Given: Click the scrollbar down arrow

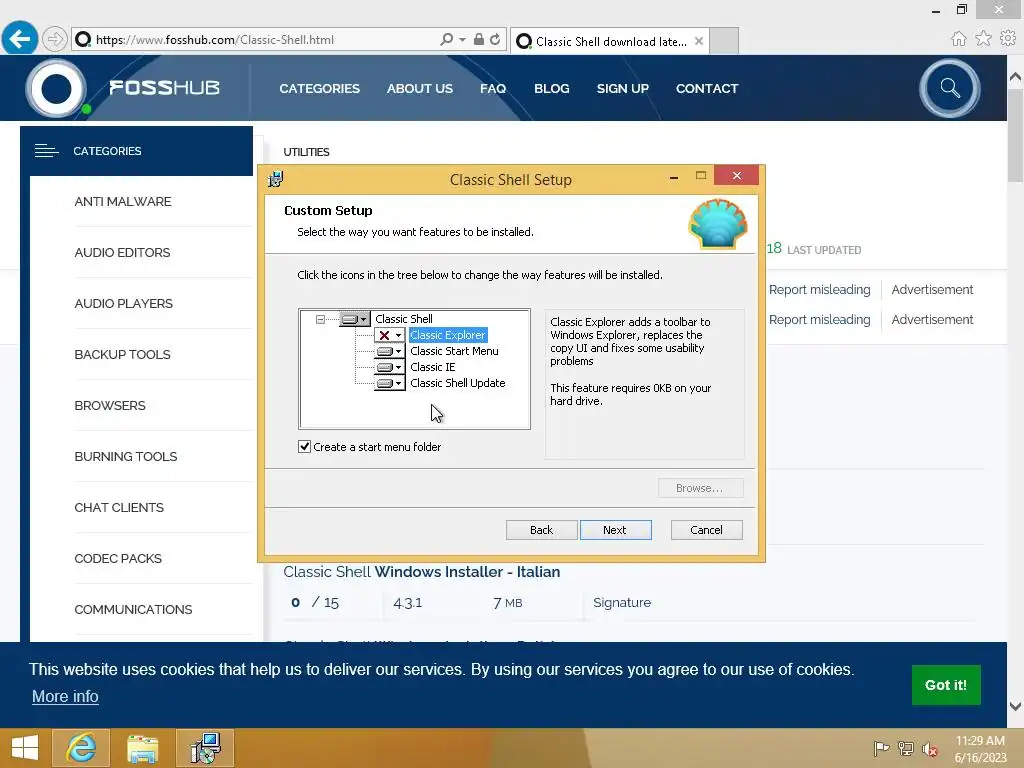Looking at the screenshot, I should 1015,706.
